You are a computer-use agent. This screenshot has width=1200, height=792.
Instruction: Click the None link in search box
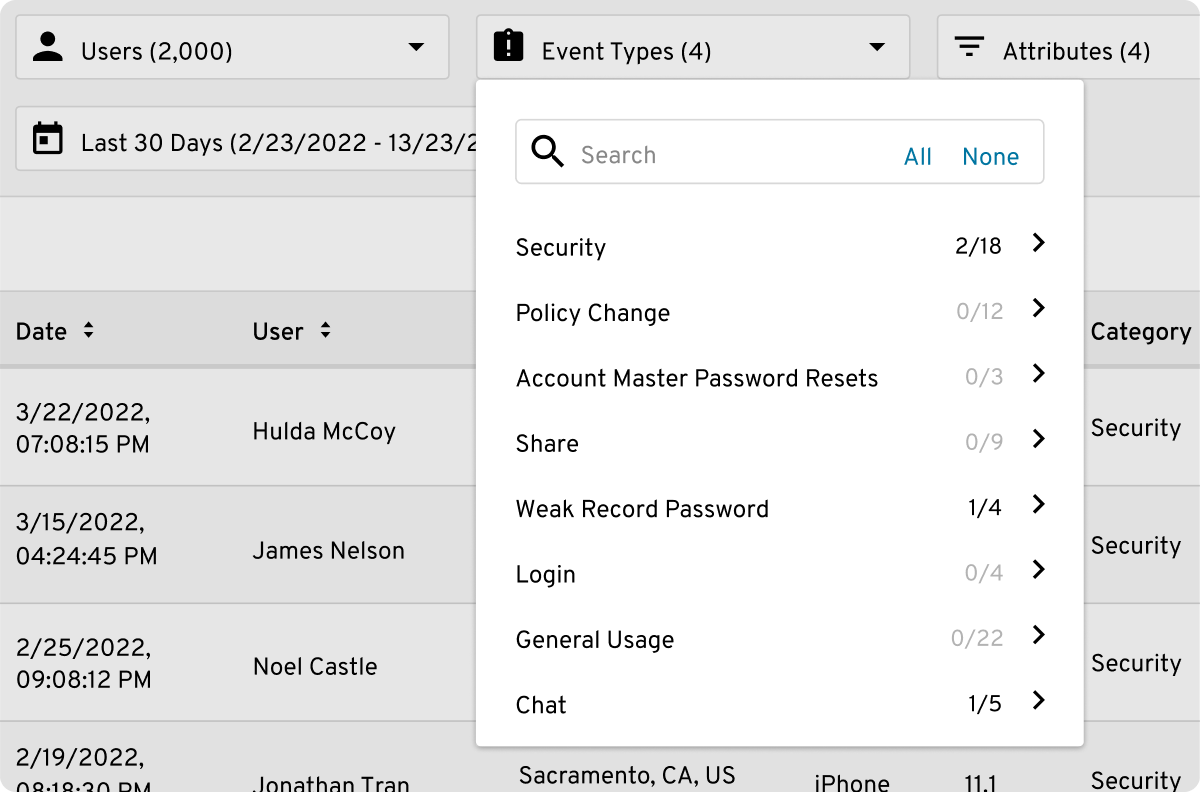(x=990, y=156)
